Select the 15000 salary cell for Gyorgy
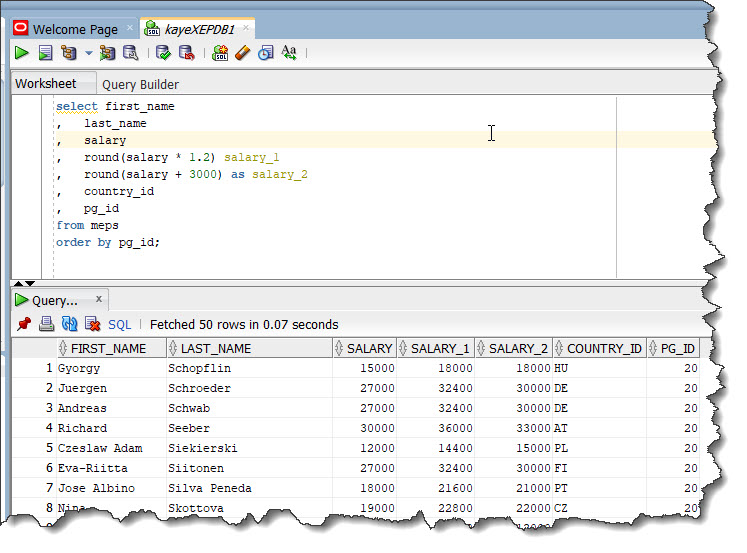Screen dimensions: 747x553 364,368
